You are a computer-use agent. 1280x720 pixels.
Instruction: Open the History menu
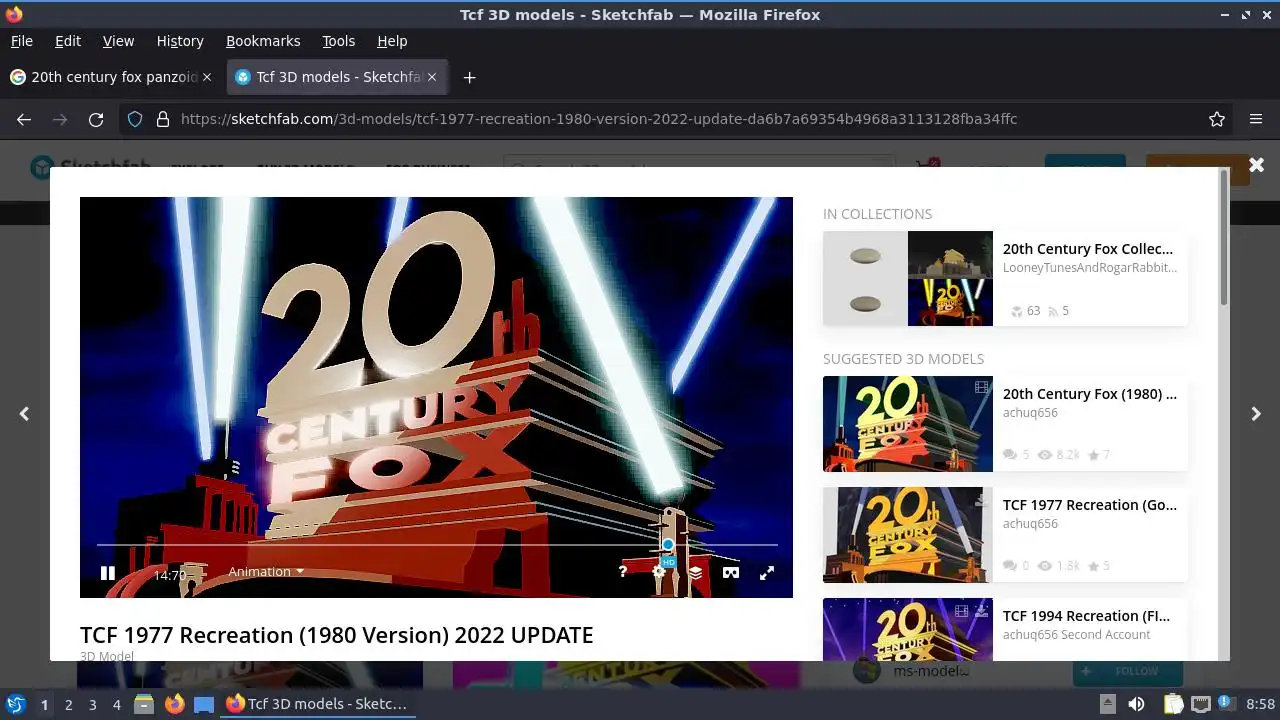click(x=180, y=41)
